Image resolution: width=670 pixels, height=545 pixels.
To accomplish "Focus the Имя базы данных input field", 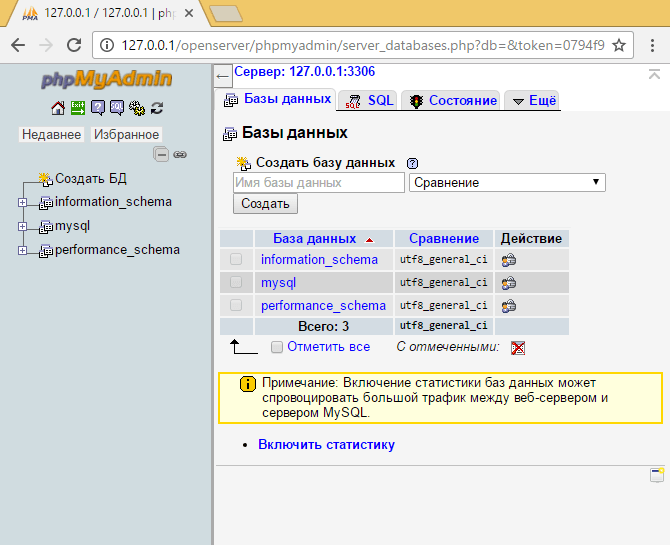I will pos(319,183).
